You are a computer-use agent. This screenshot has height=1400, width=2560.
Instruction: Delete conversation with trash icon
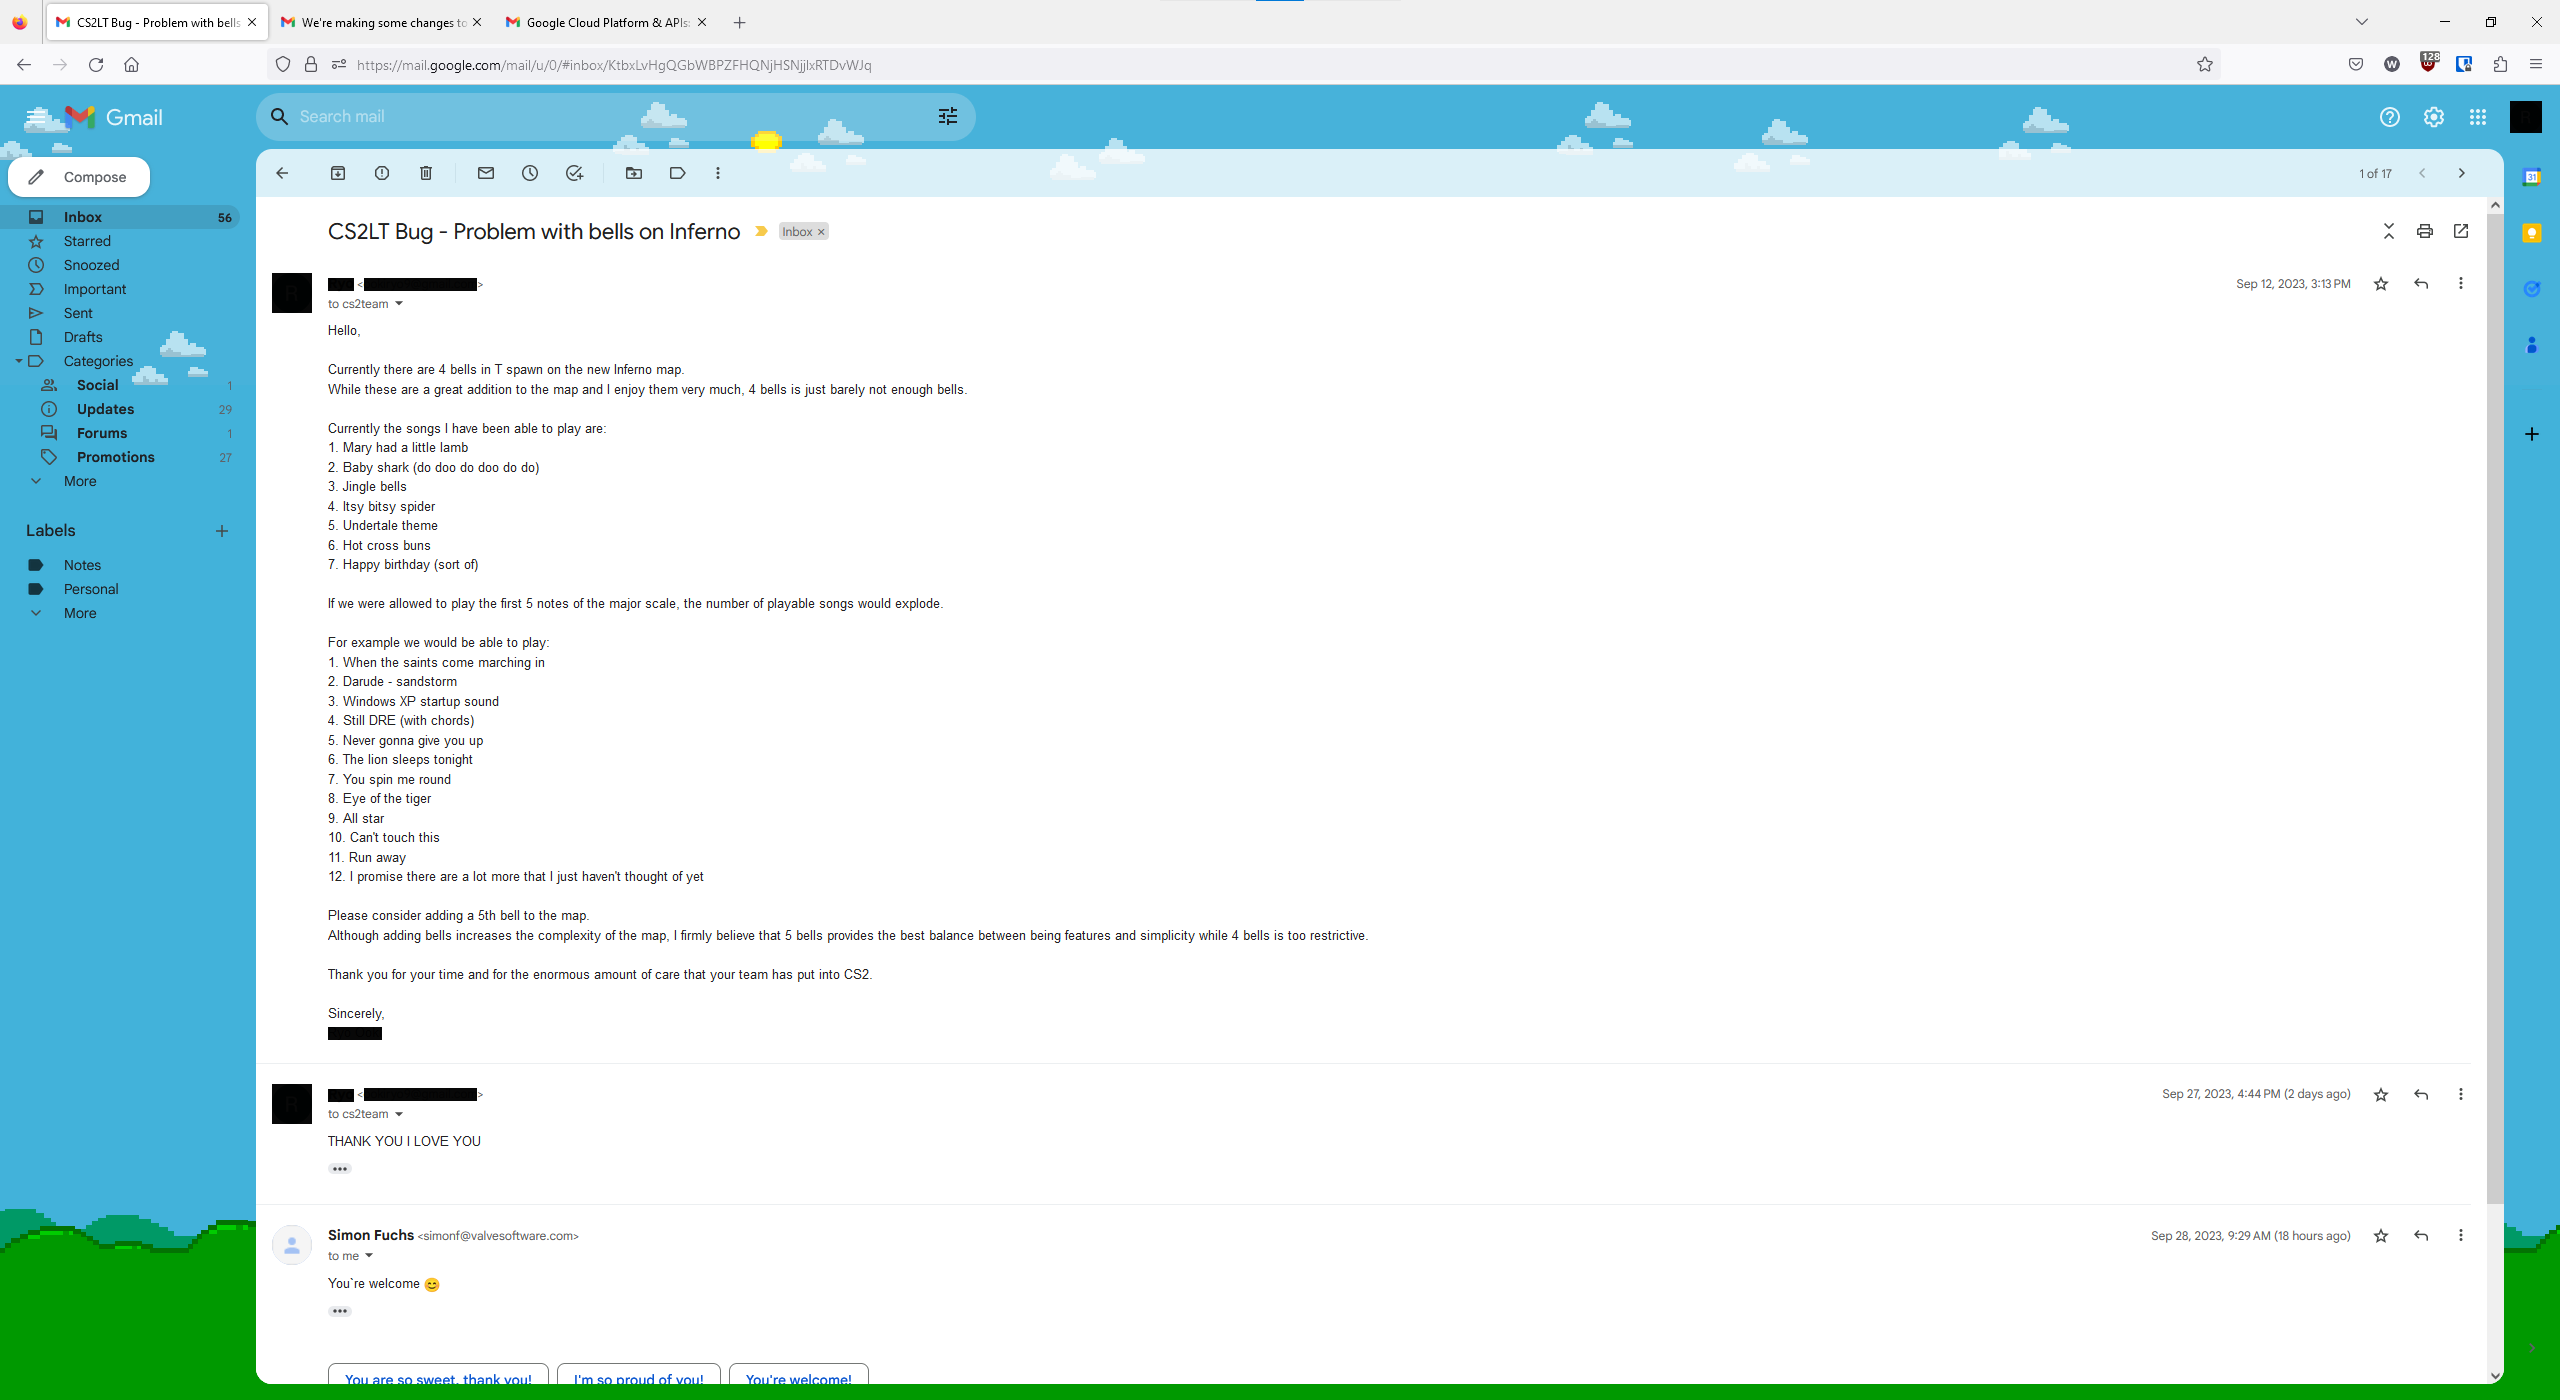[x=426, y=173]
